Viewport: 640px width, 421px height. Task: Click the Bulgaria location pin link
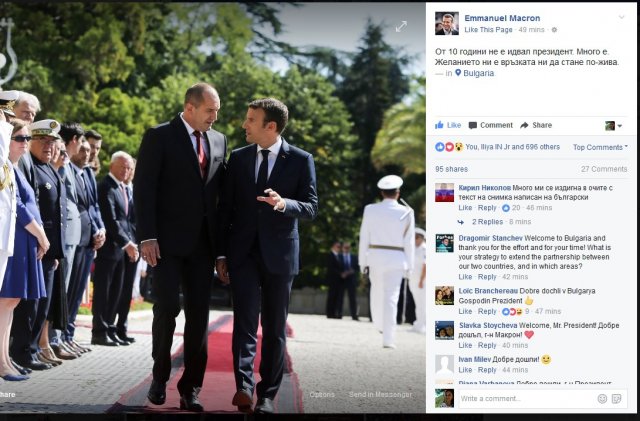point(474,73)
